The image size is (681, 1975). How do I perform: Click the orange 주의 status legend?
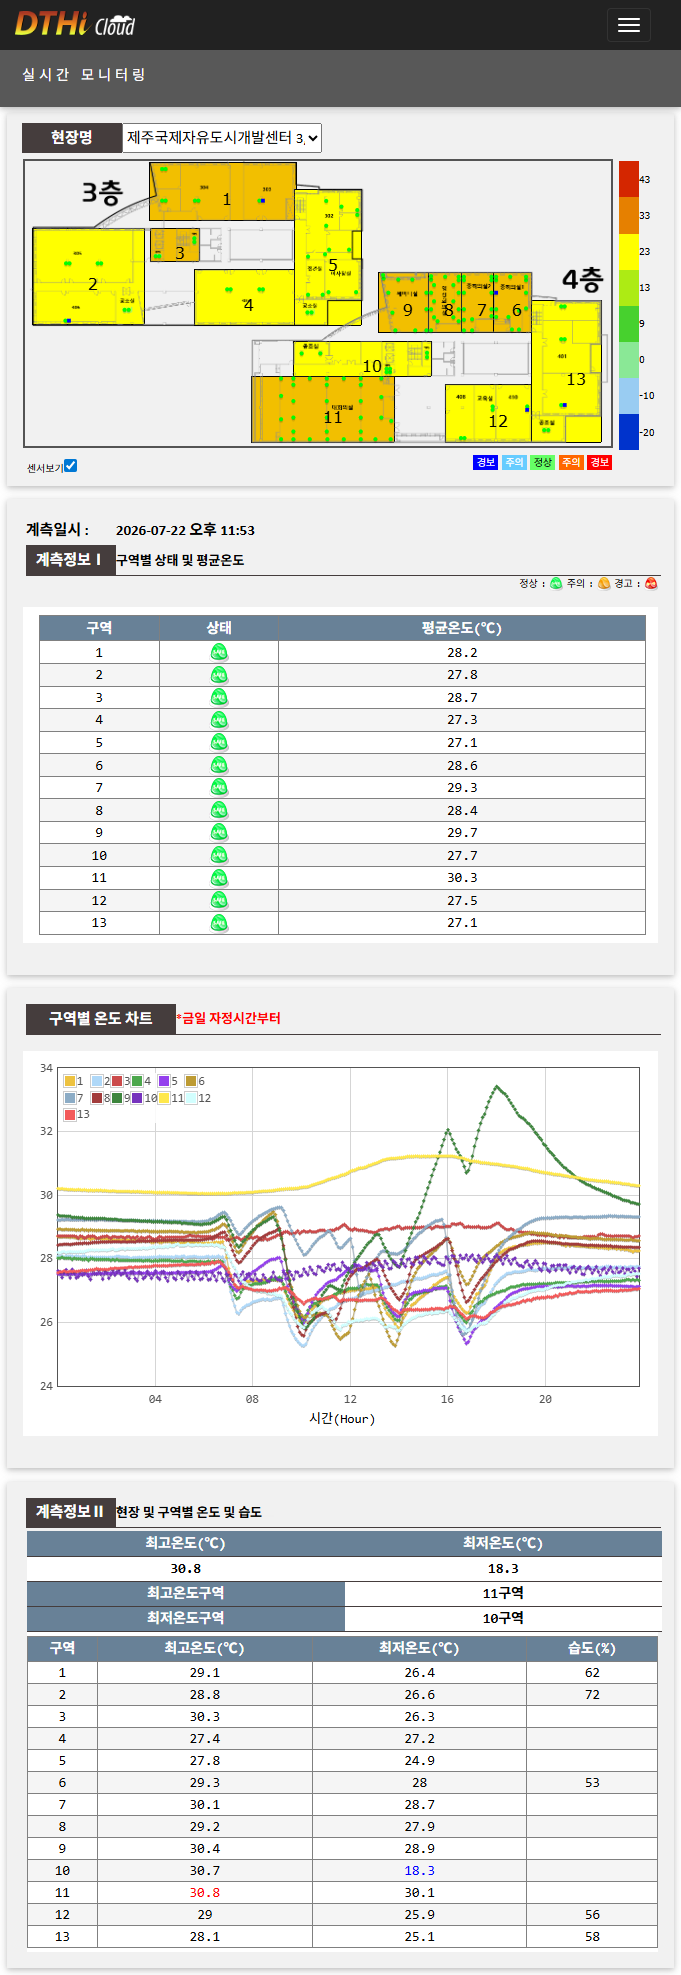(x=571, y=462)
